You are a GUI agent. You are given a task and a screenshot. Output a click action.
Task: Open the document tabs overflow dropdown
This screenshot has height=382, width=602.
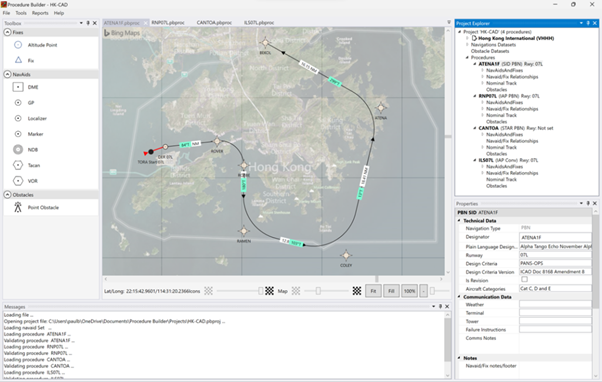click(x=449, y=23)
